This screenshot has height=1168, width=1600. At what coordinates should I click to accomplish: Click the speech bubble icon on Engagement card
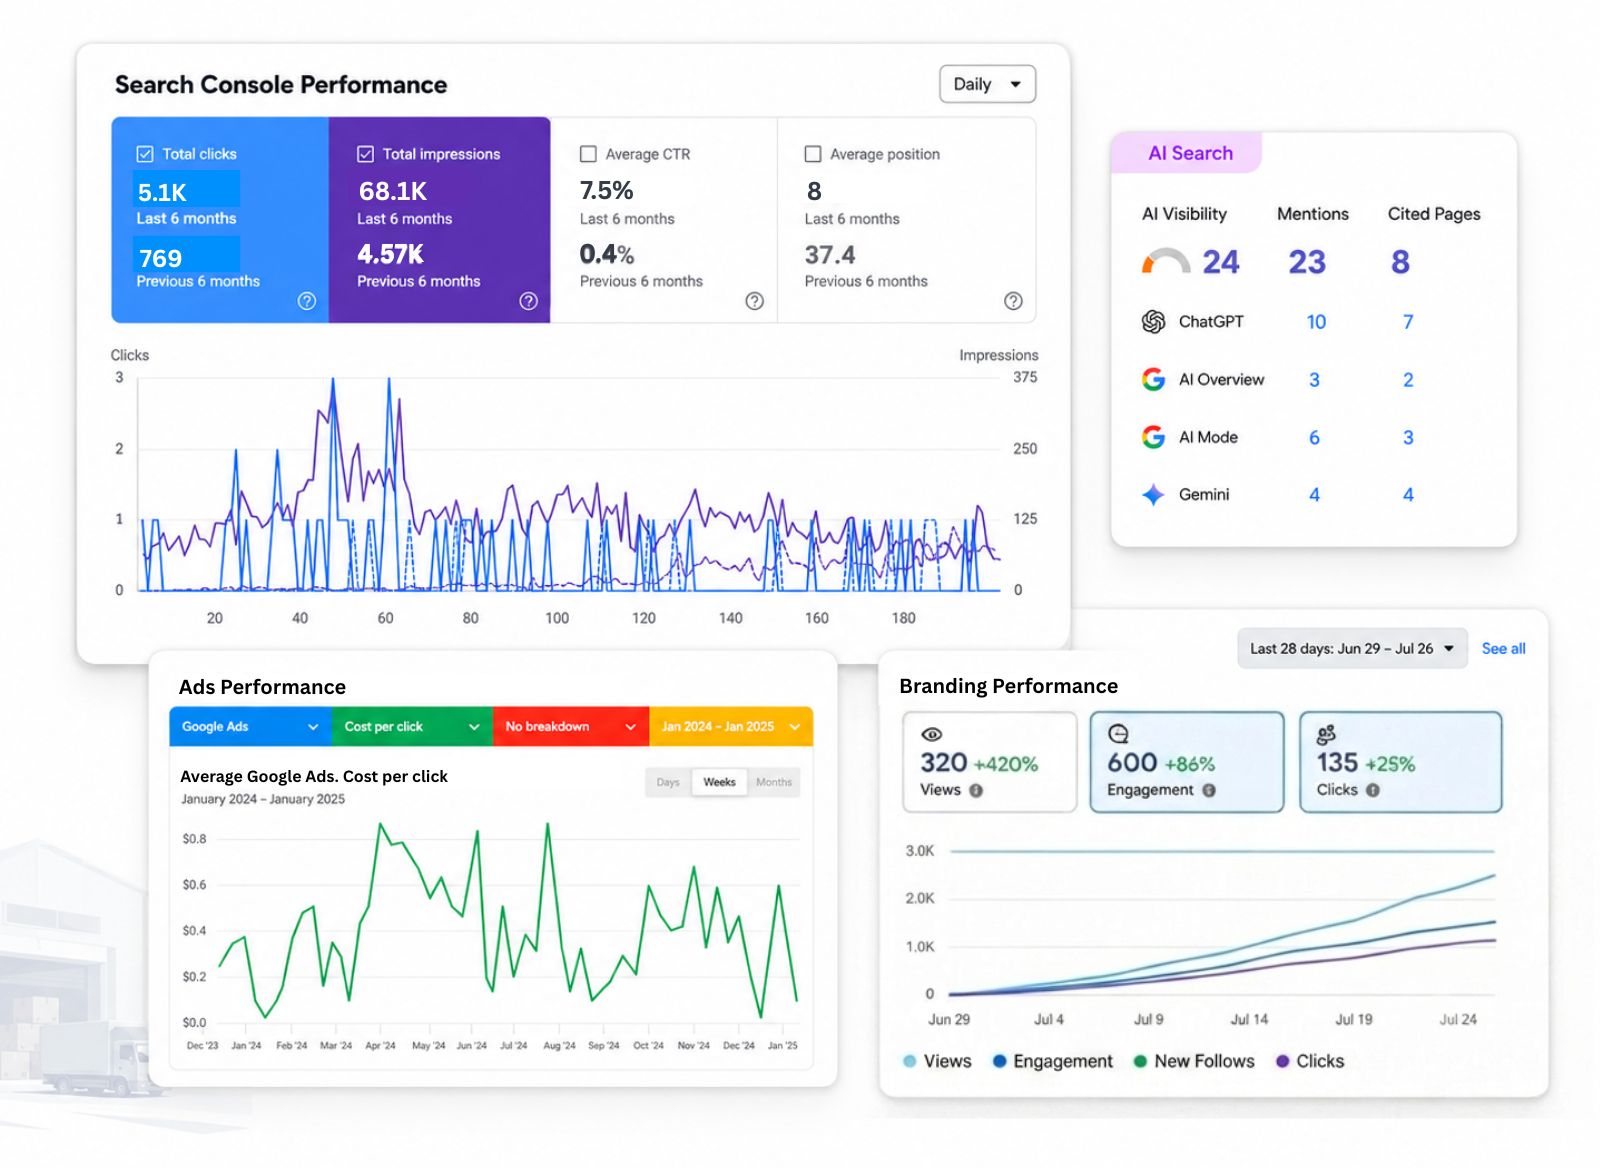click(1118, 734)
